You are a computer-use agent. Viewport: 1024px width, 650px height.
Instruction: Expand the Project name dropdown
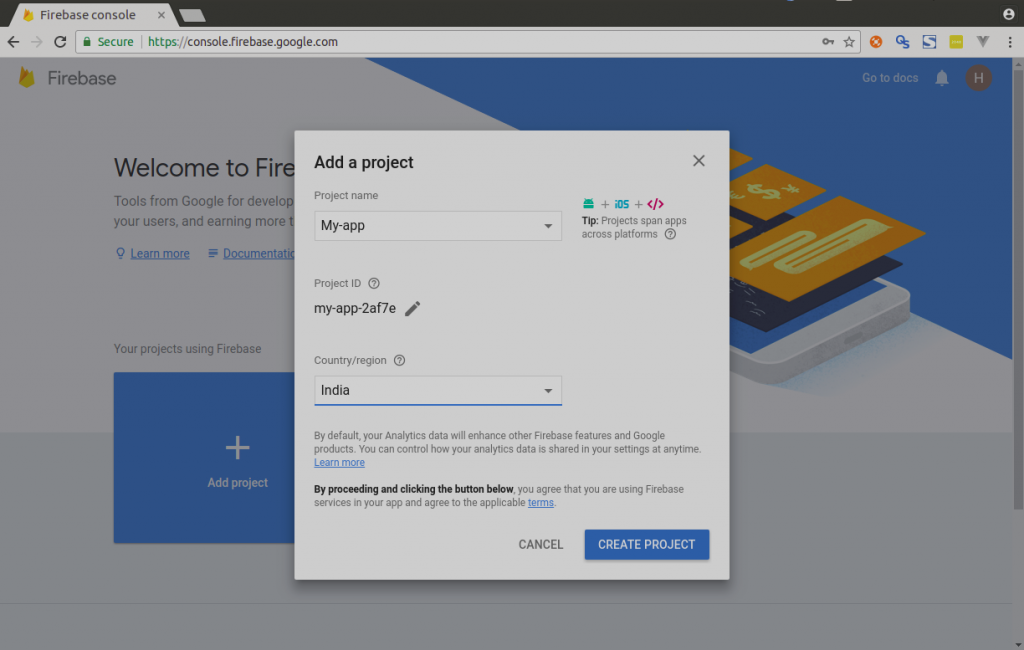point(438,226)
